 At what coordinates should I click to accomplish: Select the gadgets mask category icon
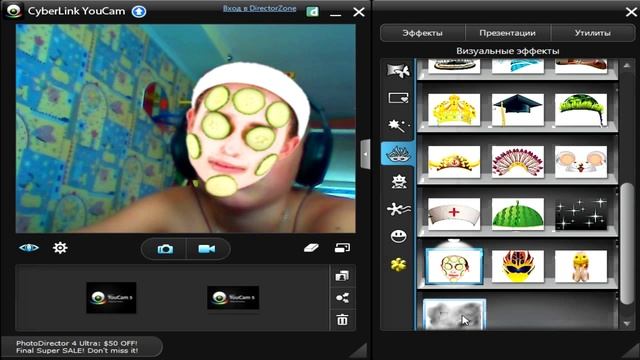pyautogui.click(x=398, y=154)
